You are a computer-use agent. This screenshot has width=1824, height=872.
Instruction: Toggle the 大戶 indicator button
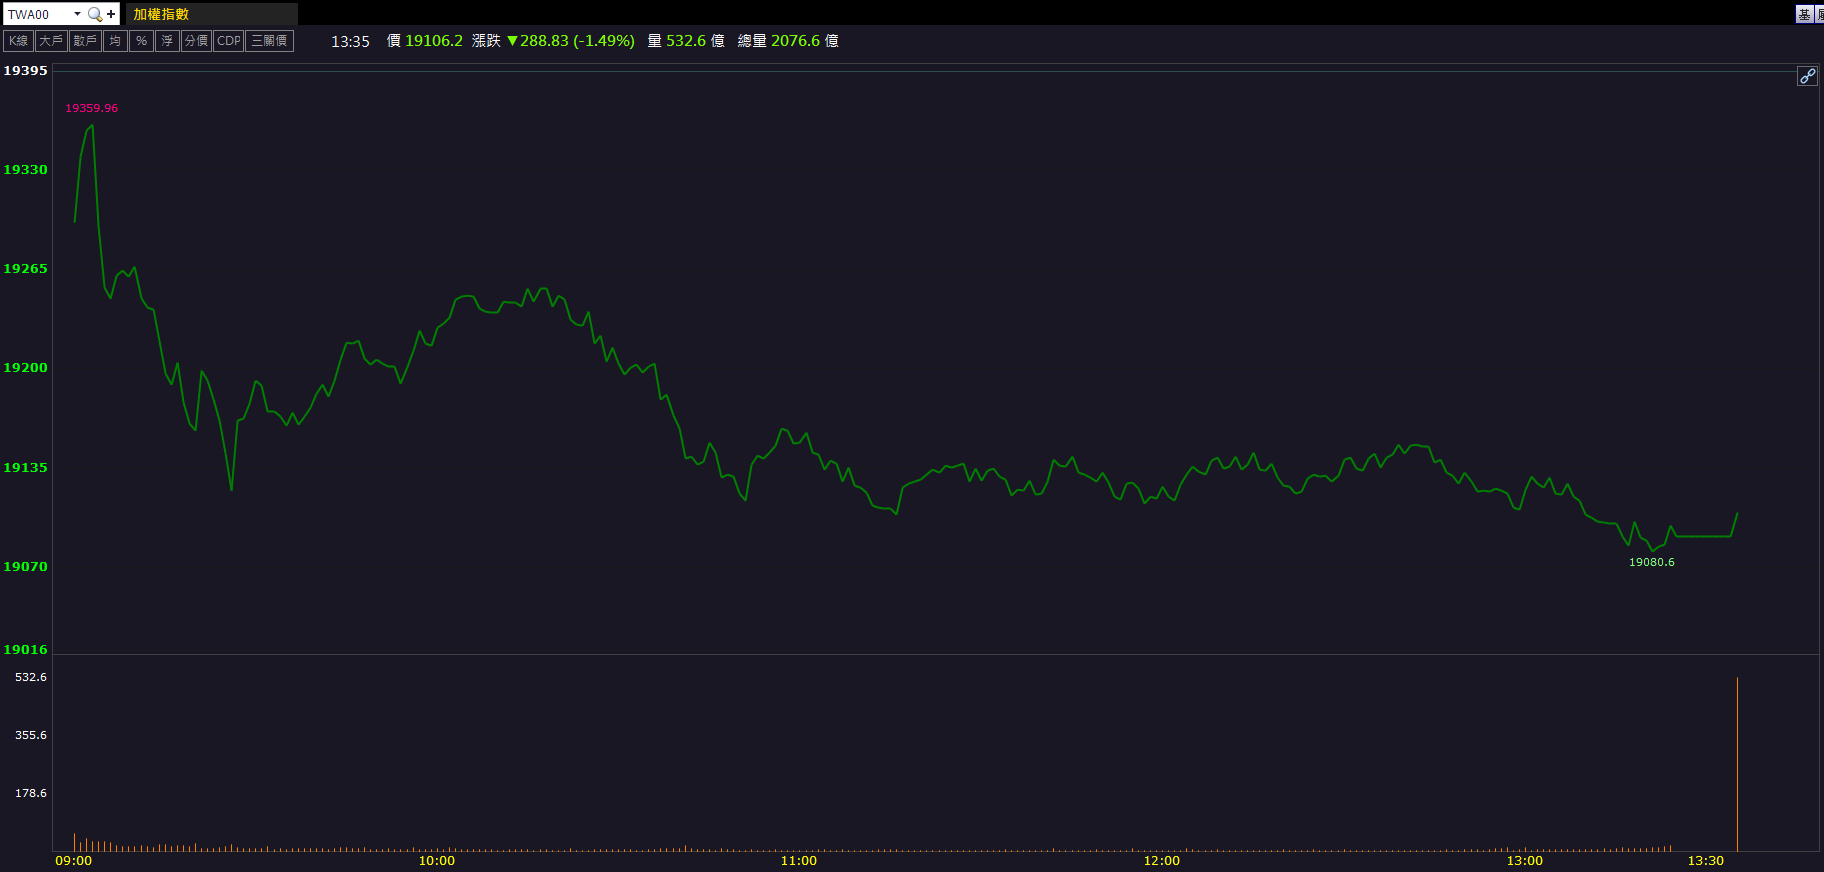51,41
